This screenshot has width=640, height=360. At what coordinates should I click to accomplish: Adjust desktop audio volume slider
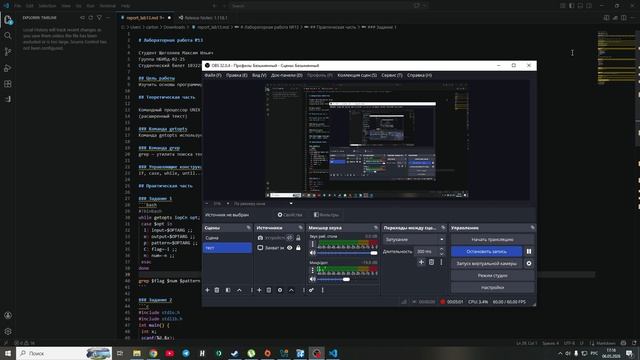(347, 253)
